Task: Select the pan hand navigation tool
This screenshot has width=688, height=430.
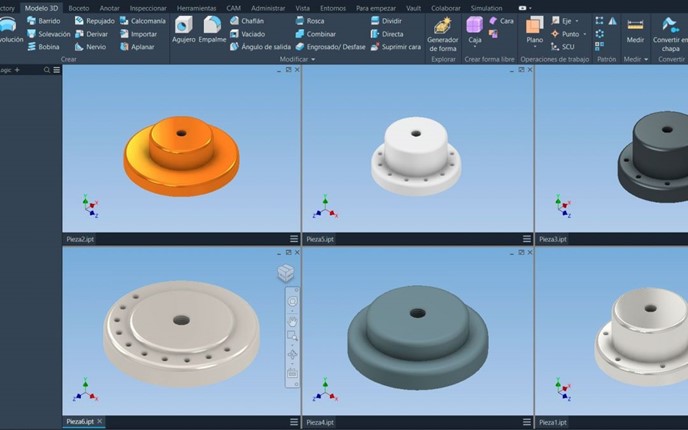Action: tap(292, 322)
